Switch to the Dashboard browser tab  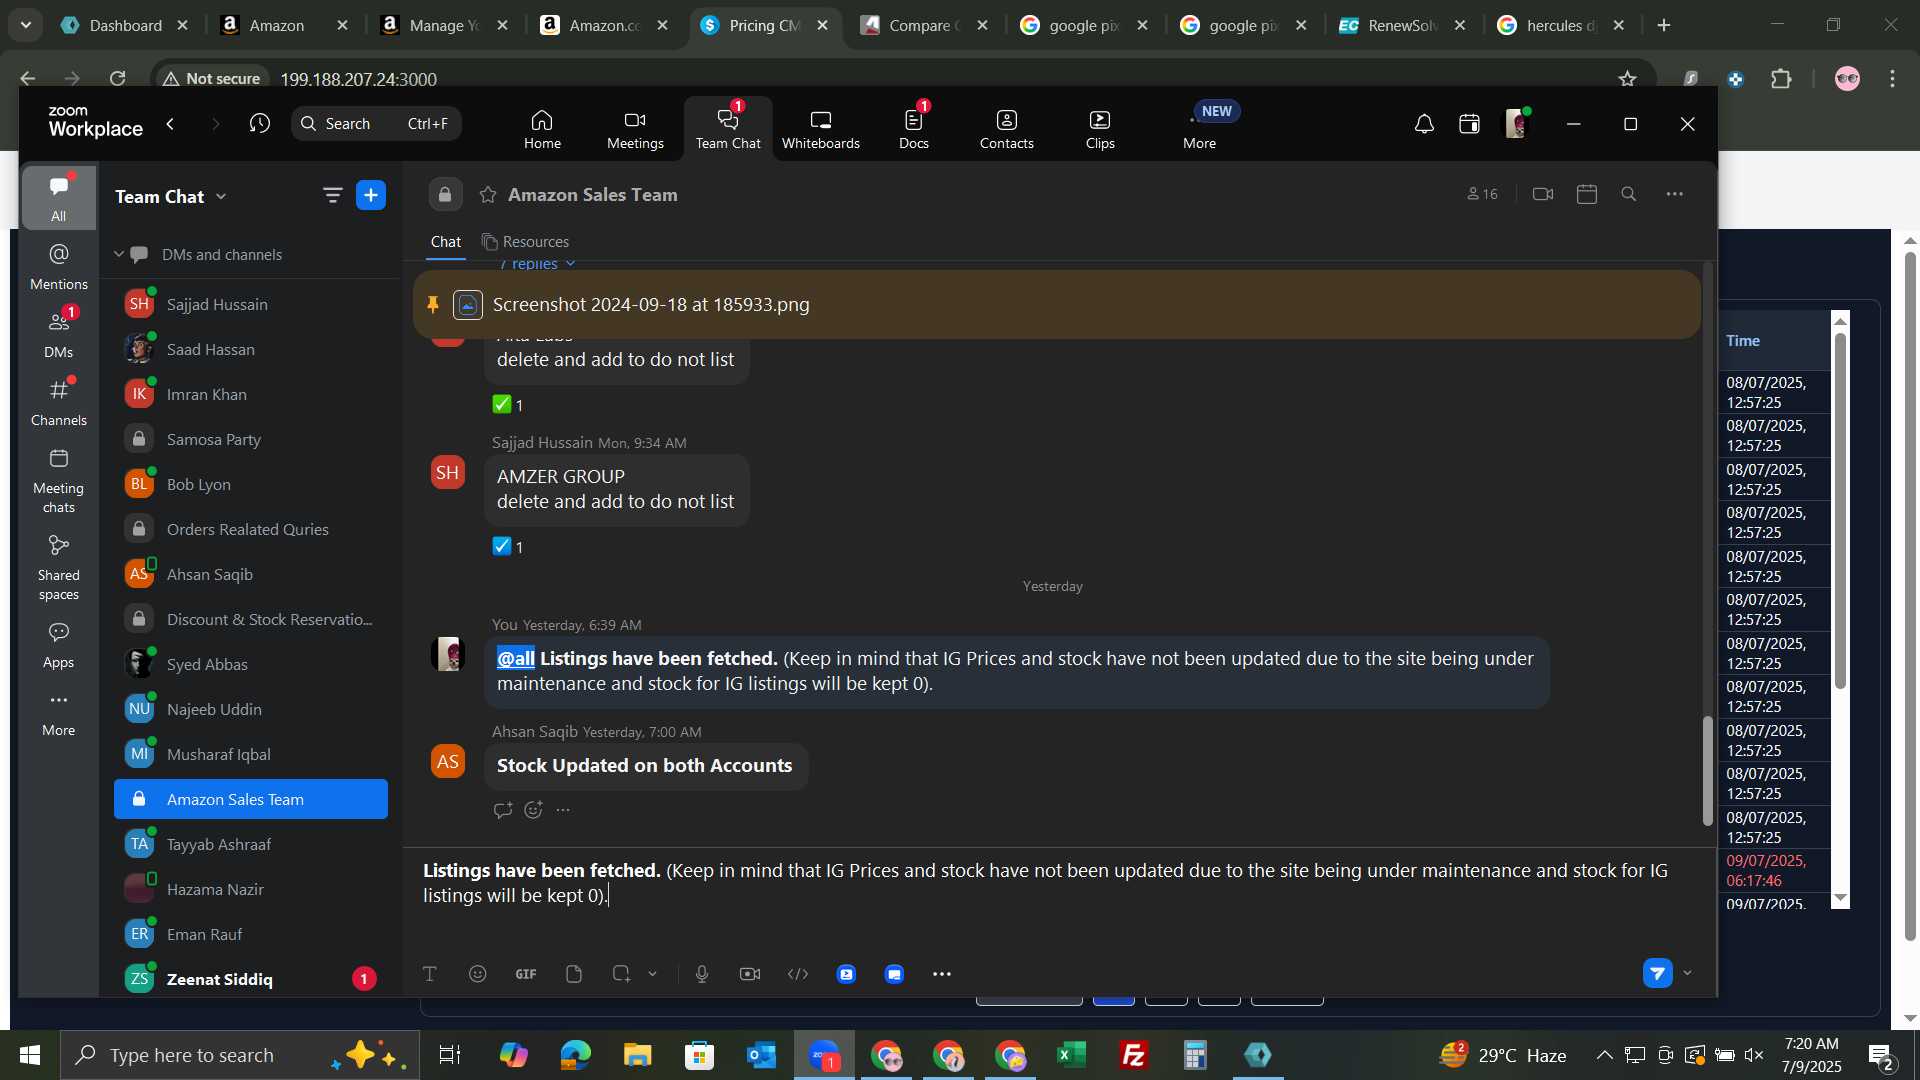(x=125, y=25)
